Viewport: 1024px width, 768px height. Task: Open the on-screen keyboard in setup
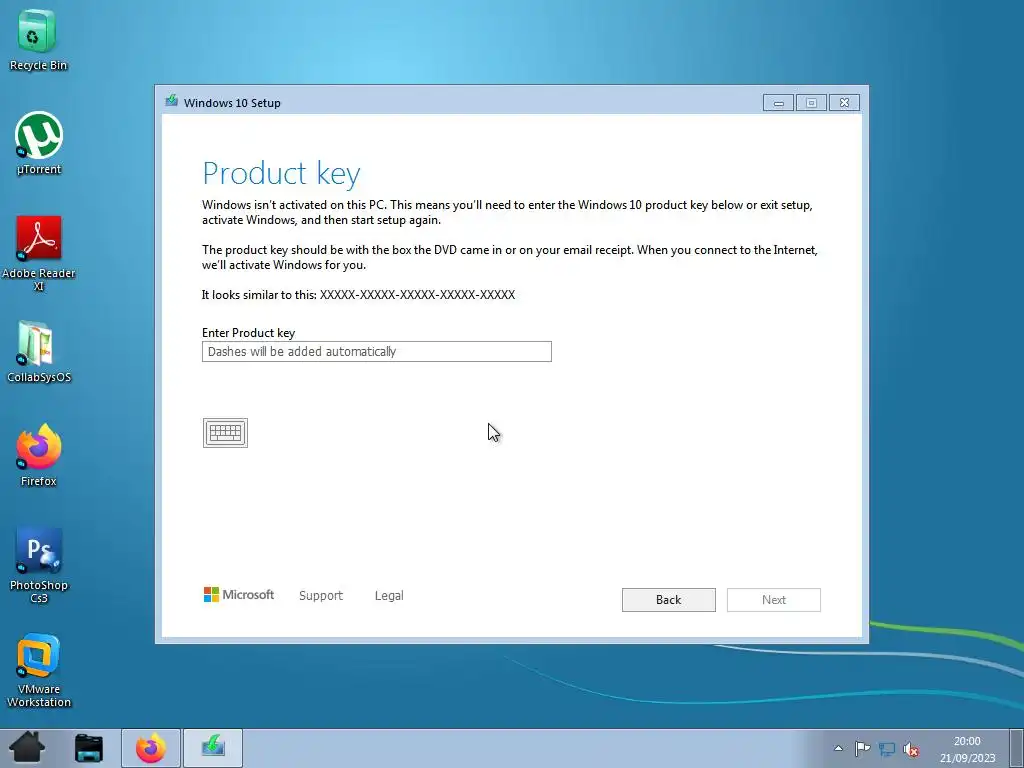[x=225, y=432]
